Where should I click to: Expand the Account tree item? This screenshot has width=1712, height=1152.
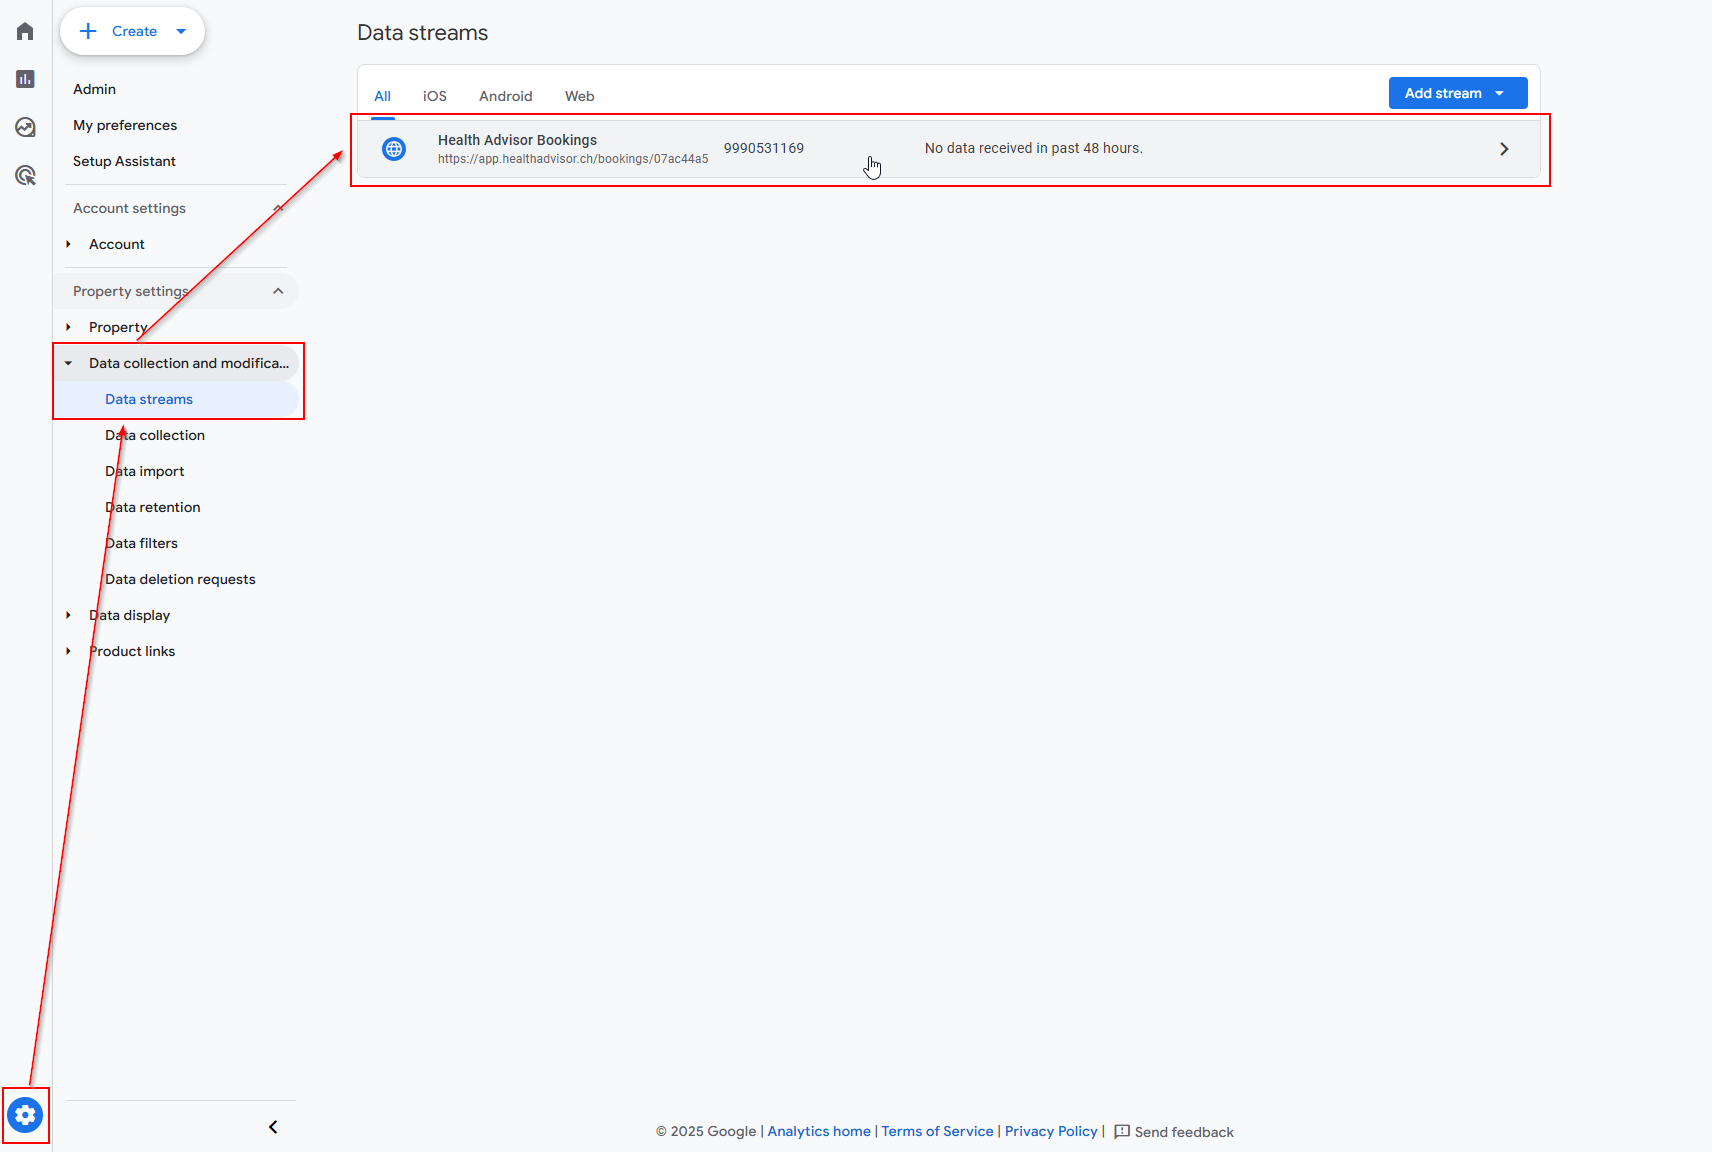point(68,244)
